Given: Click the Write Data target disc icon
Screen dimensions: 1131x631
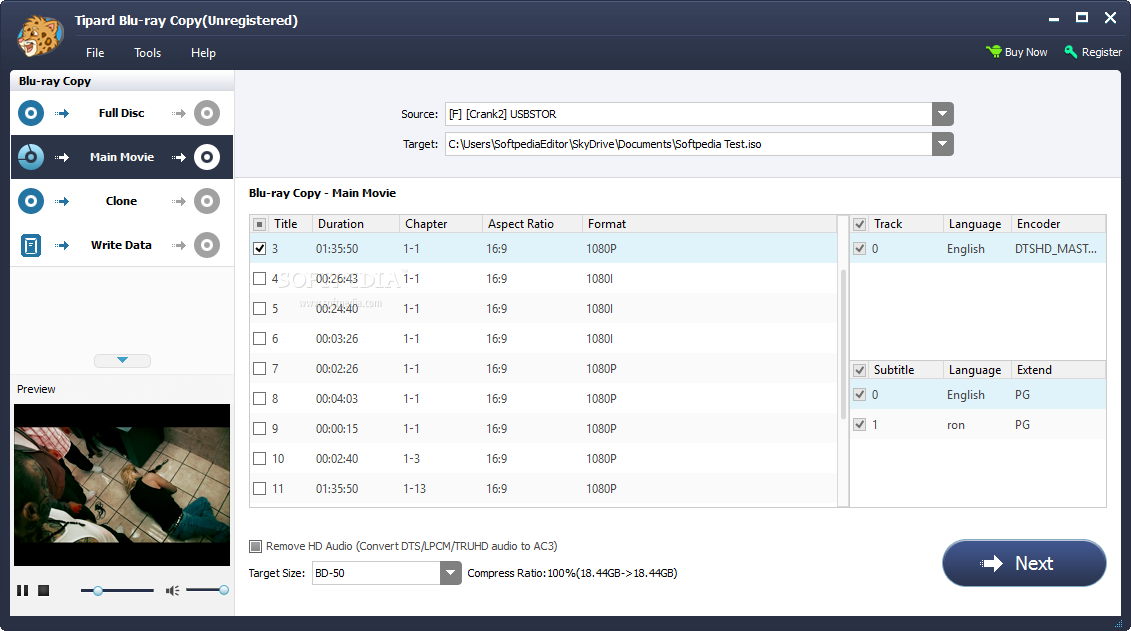Looking at the screenshot, I should (207, 245).
